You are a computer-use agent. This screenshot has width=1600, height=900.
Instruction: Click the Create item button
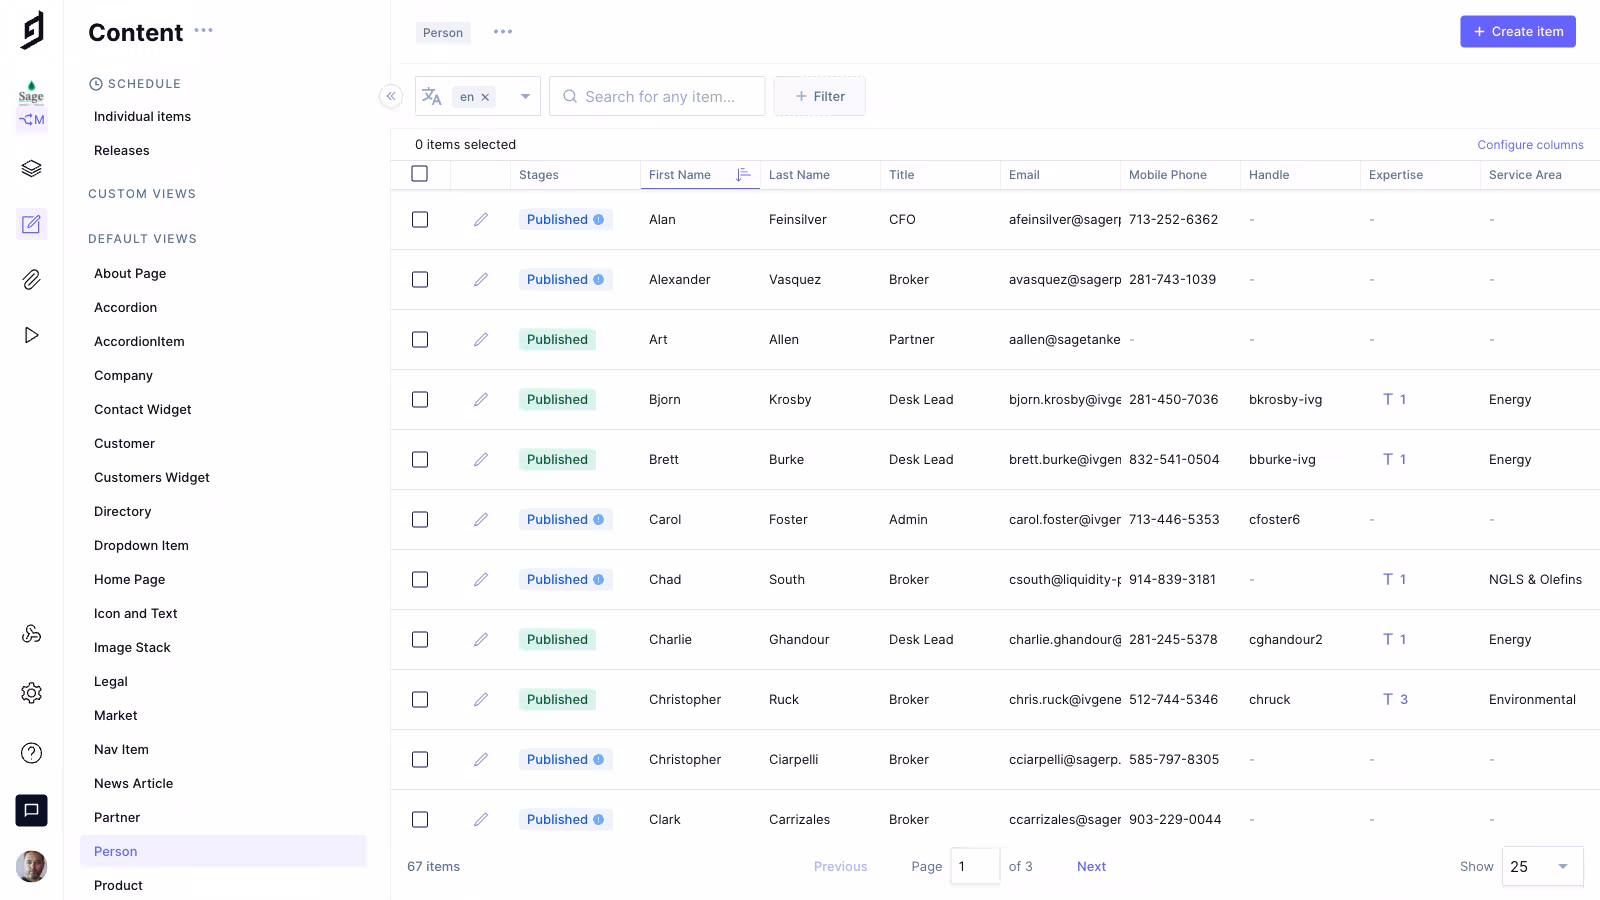1517,32
